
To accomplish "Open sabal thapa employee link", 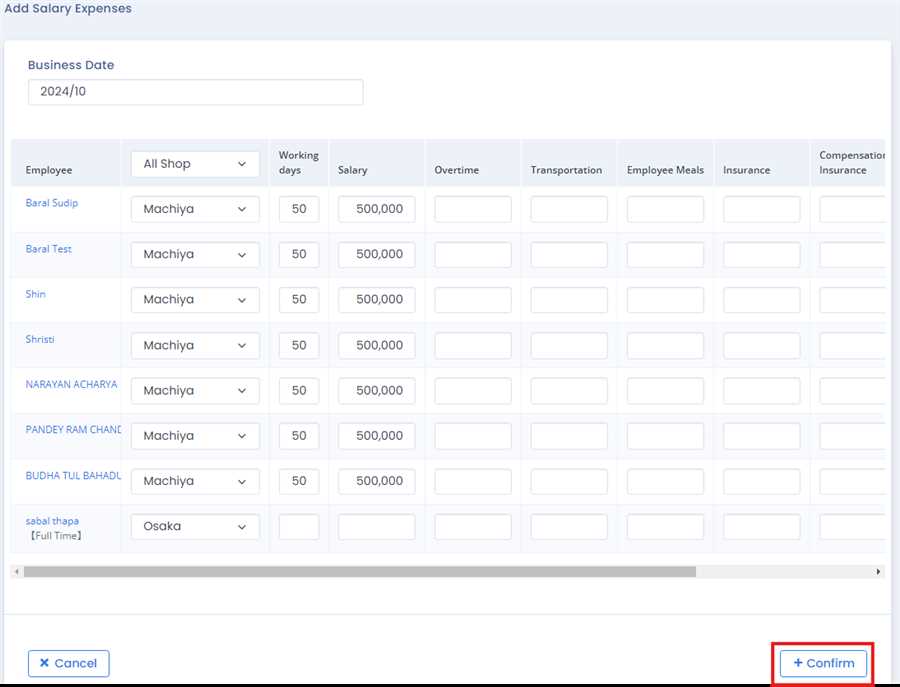I will (52, 521).
